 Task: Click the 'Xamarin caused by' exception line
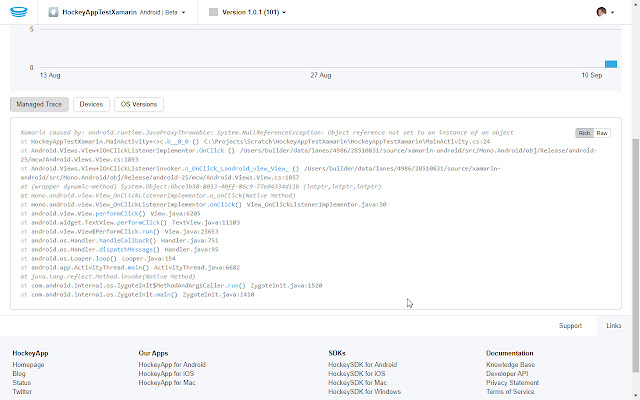(x=267, y=133)
